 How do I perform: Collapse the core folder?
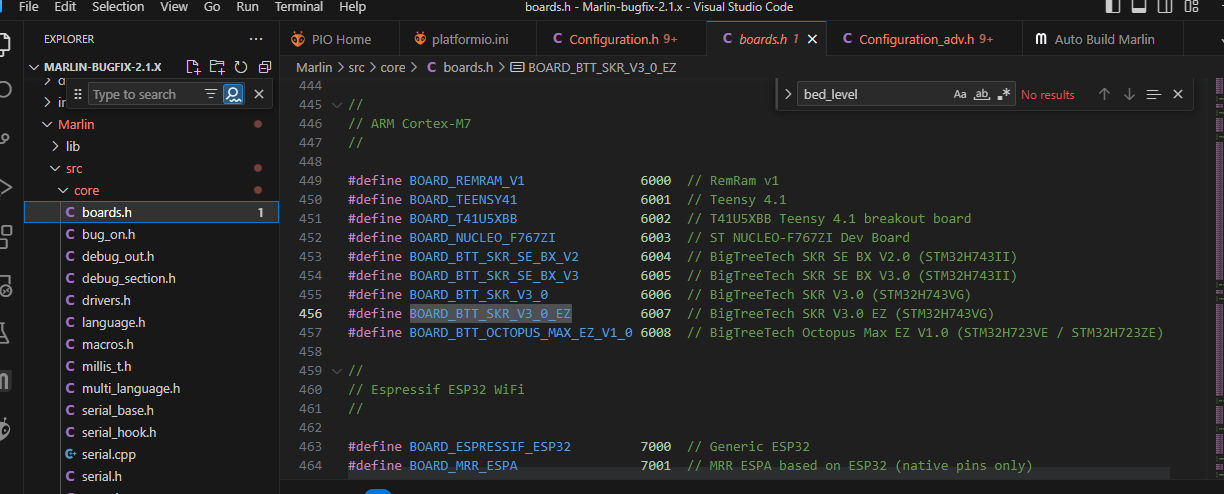pos(152,190)
